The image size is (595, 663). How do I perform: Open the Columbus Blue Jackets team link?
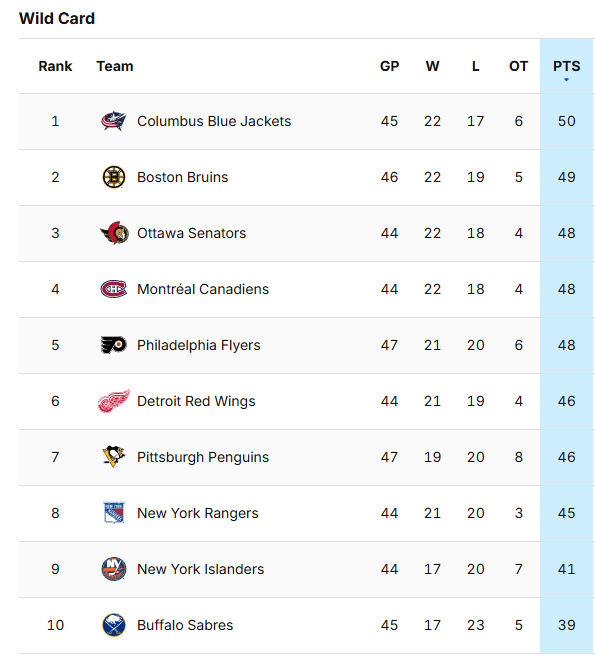point(214,121)
